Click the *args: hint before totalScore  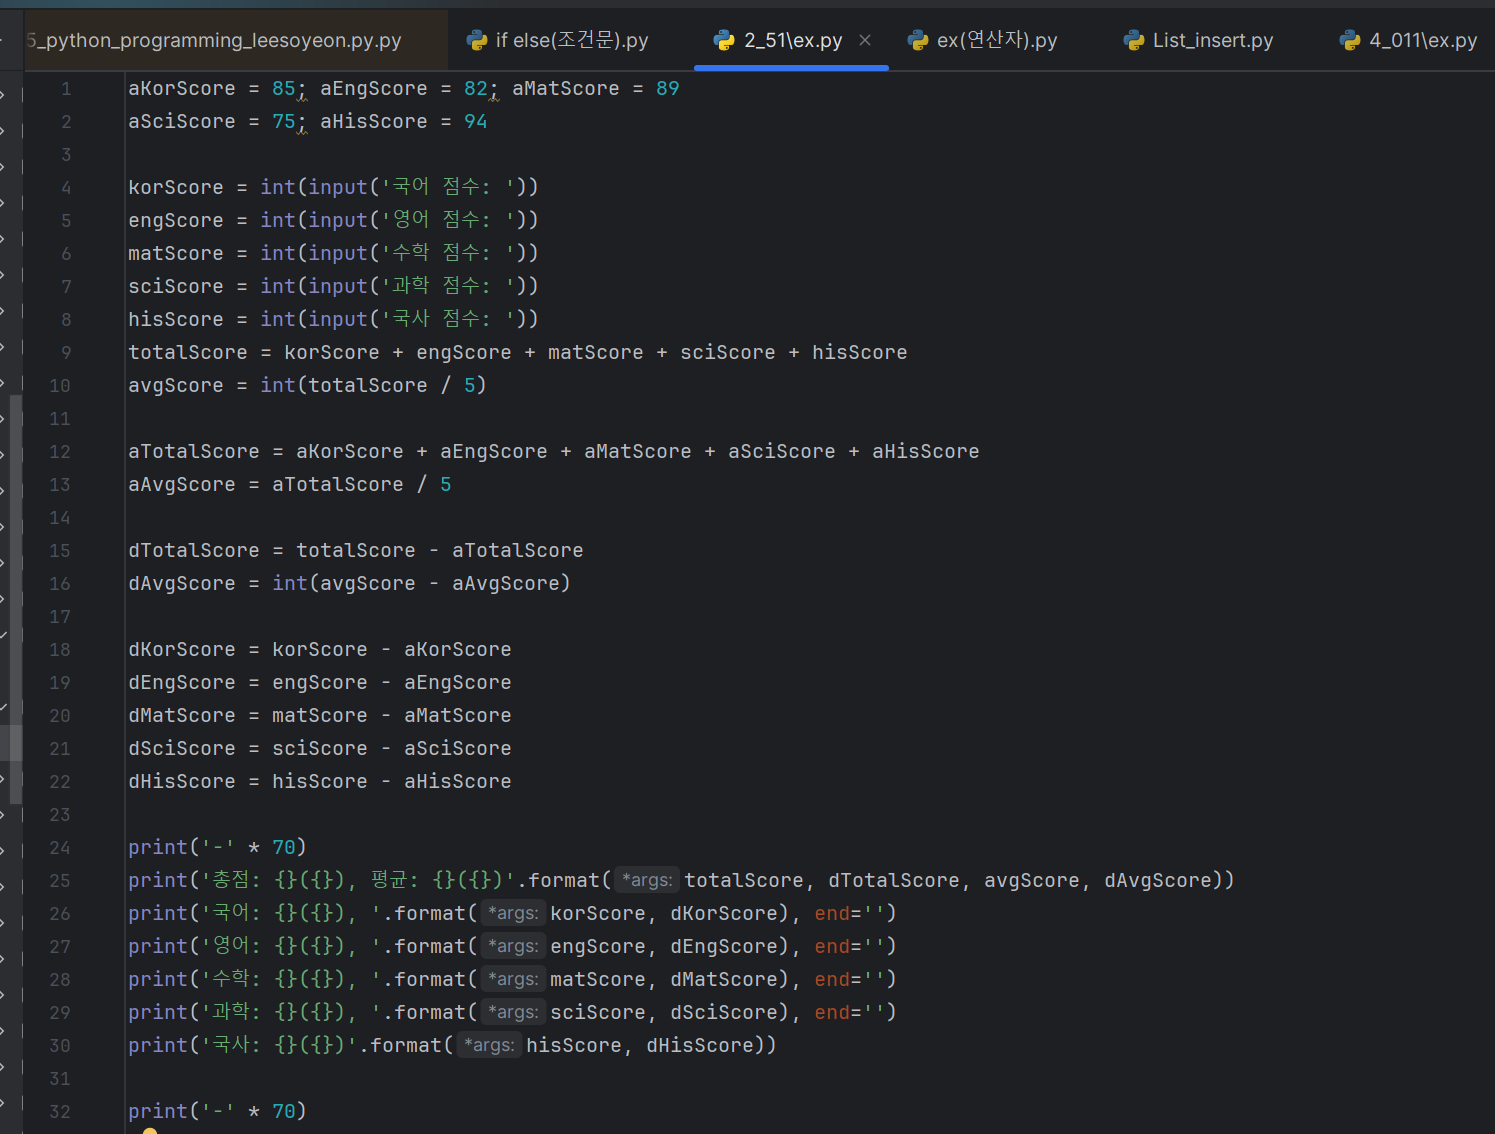(x=646, y=880)
